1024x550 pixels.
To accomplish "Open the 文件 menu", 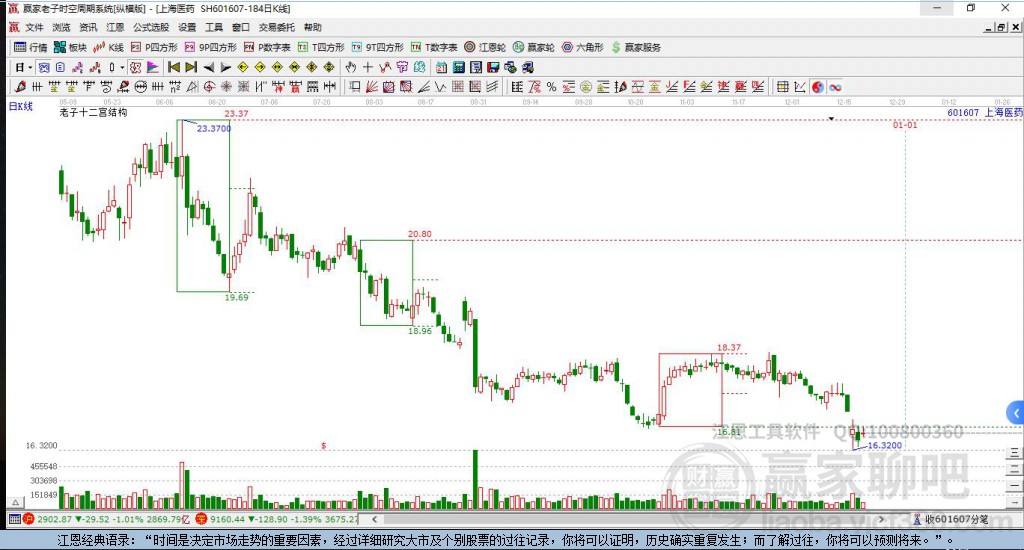I will (34, 27).
